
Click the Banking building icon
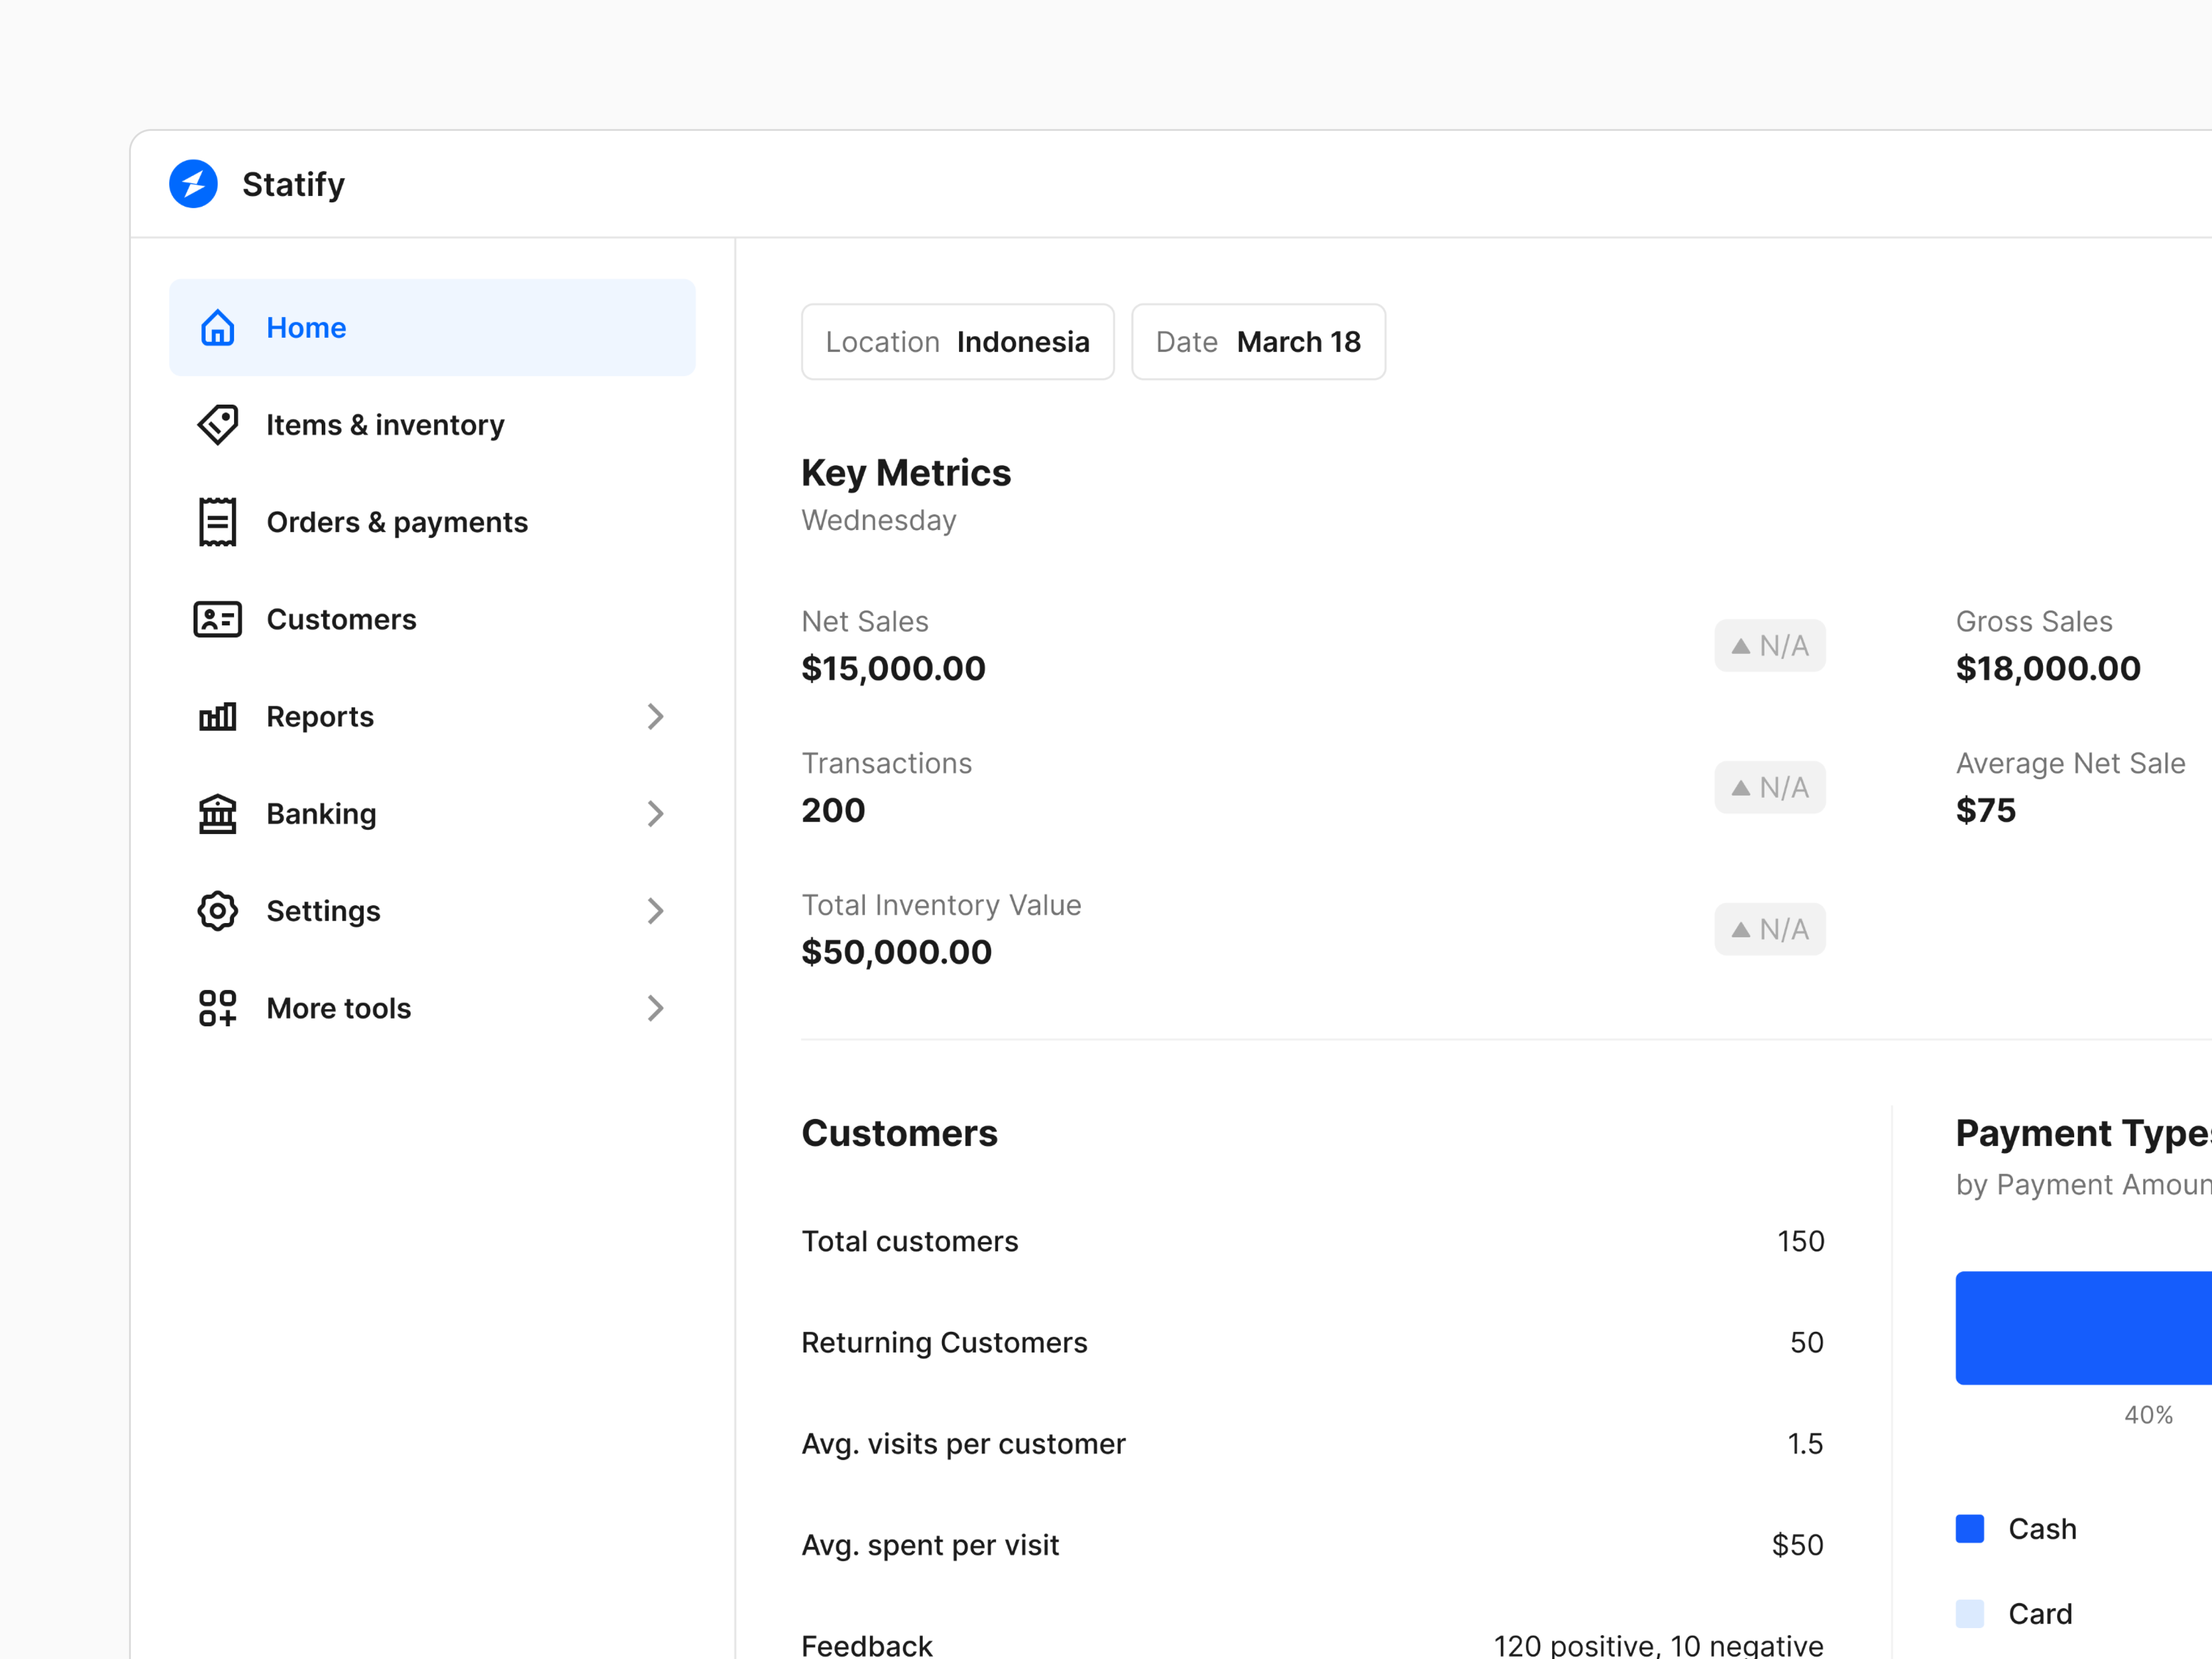pos(217,814)
